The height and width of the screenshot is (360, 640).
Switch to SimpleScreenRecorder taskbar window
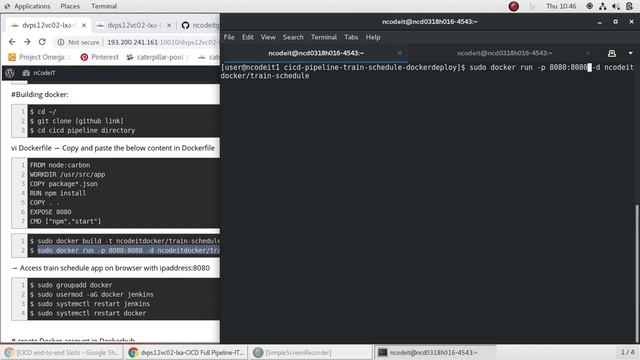311,352
